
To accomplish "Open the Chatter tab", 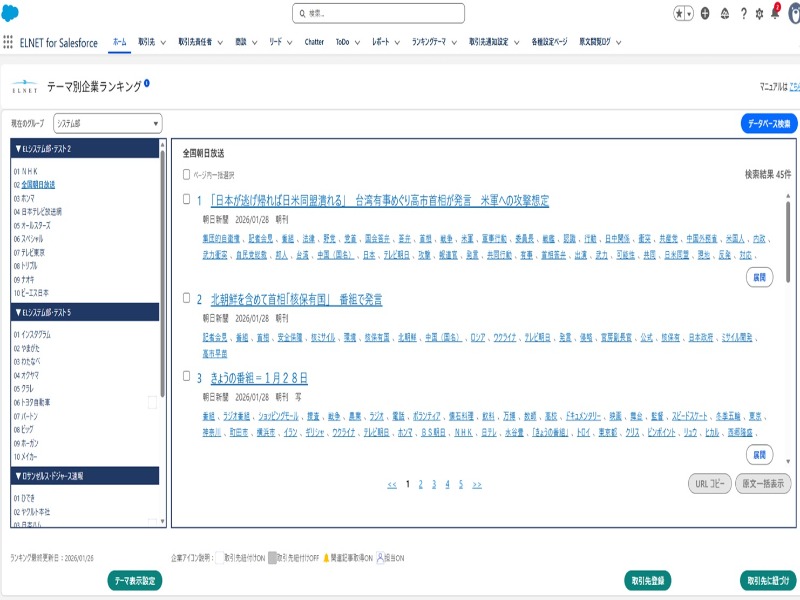I will coord(314,42).
